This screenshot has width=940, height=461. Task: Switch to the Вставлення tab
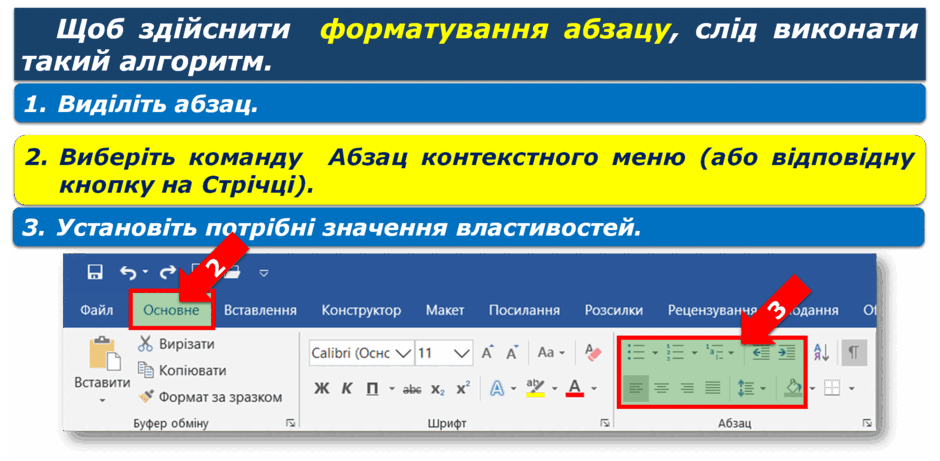coord(260,311)
